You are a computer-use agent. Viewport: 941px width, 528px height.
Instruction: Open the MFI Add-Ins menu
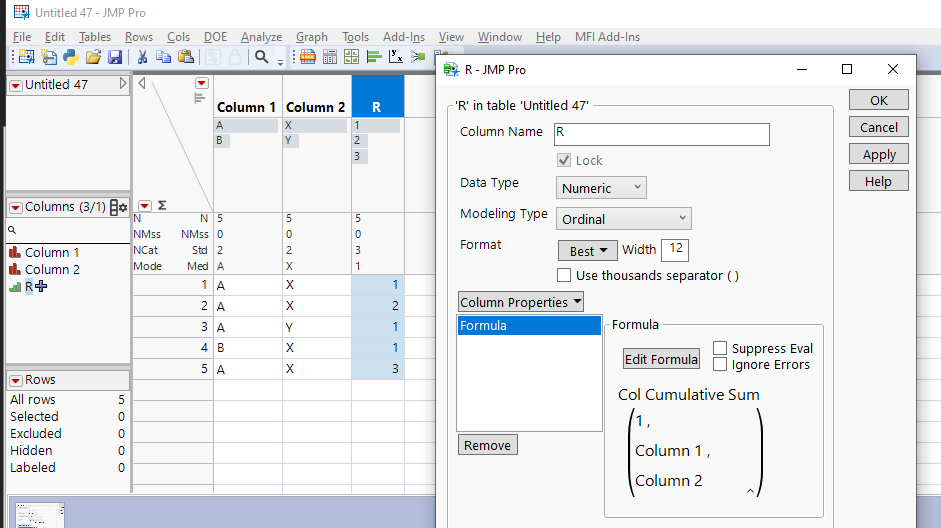[607, 37]
